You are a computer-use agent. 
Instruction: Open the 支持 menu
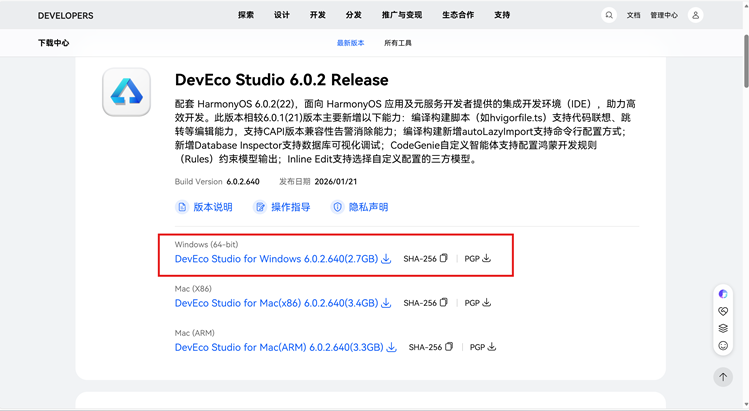point(502,15)
